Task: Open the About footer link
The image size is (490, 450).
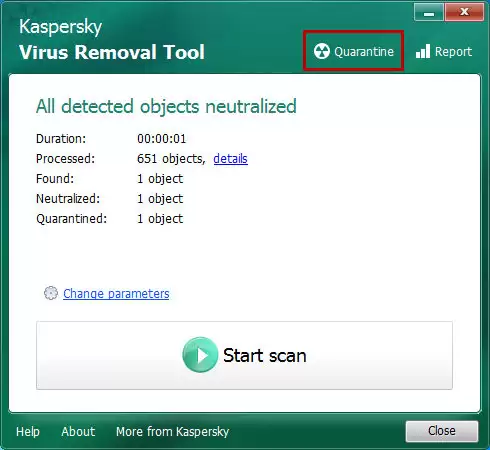Action: (78, 432)
